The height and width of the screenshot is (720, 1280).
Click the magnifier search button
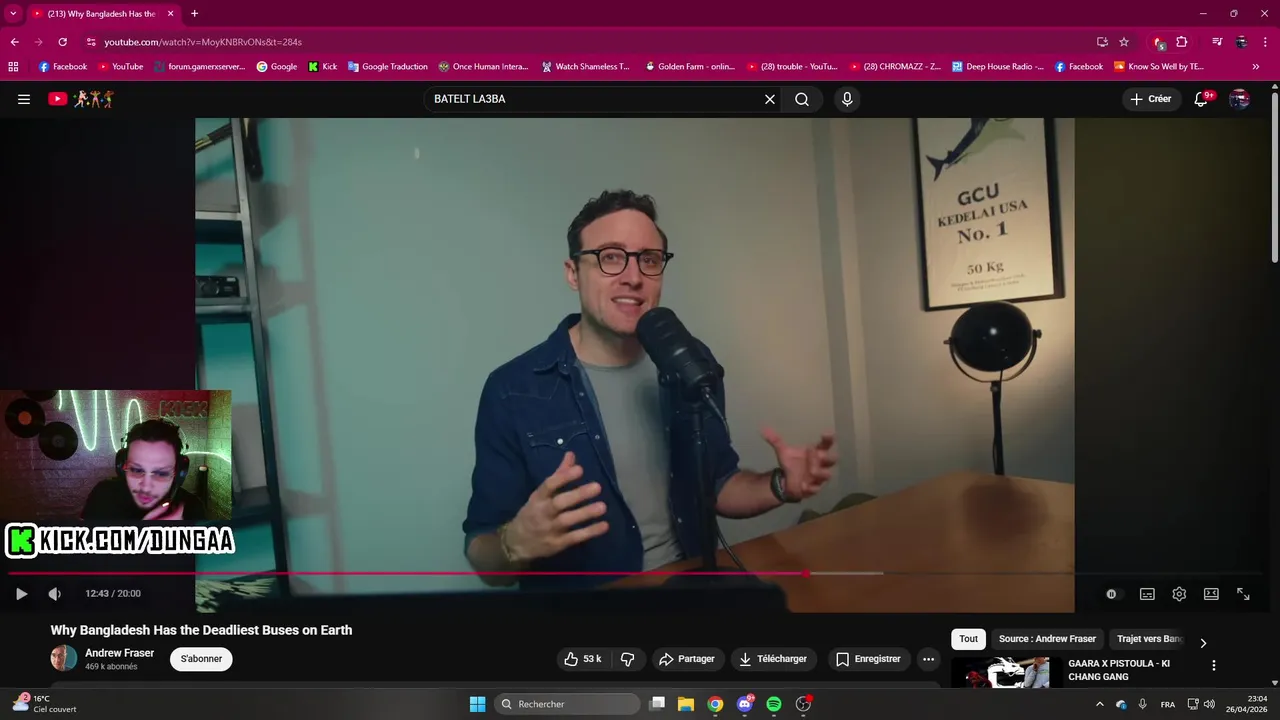click(802, 99)
